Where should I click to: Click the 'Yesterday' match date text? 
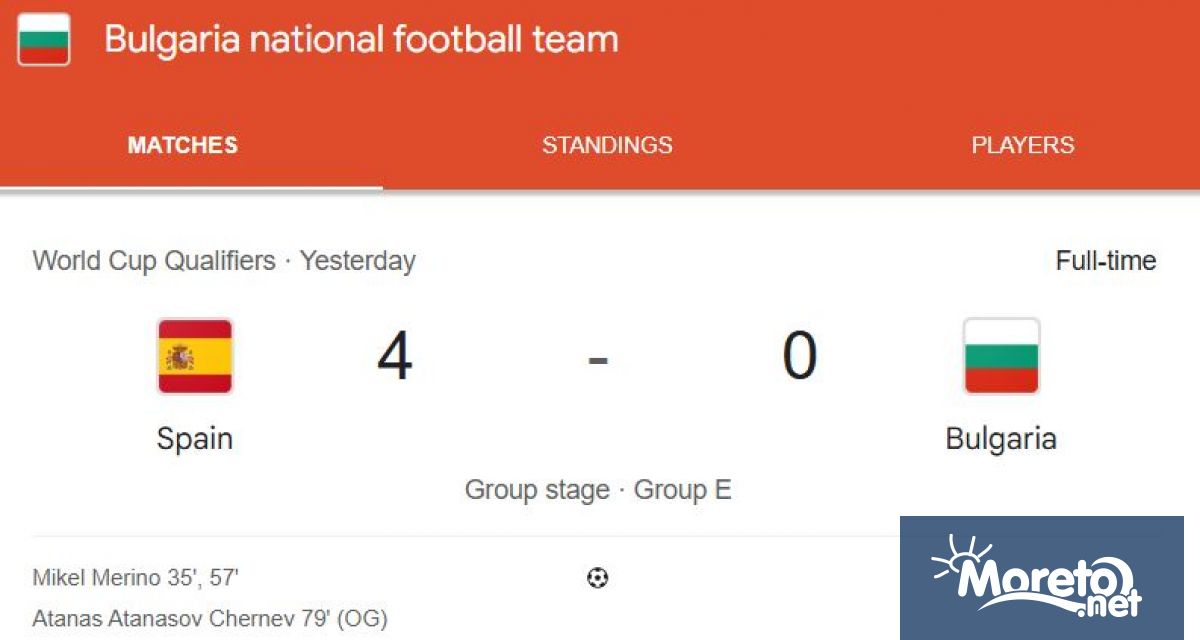point(358,261)
